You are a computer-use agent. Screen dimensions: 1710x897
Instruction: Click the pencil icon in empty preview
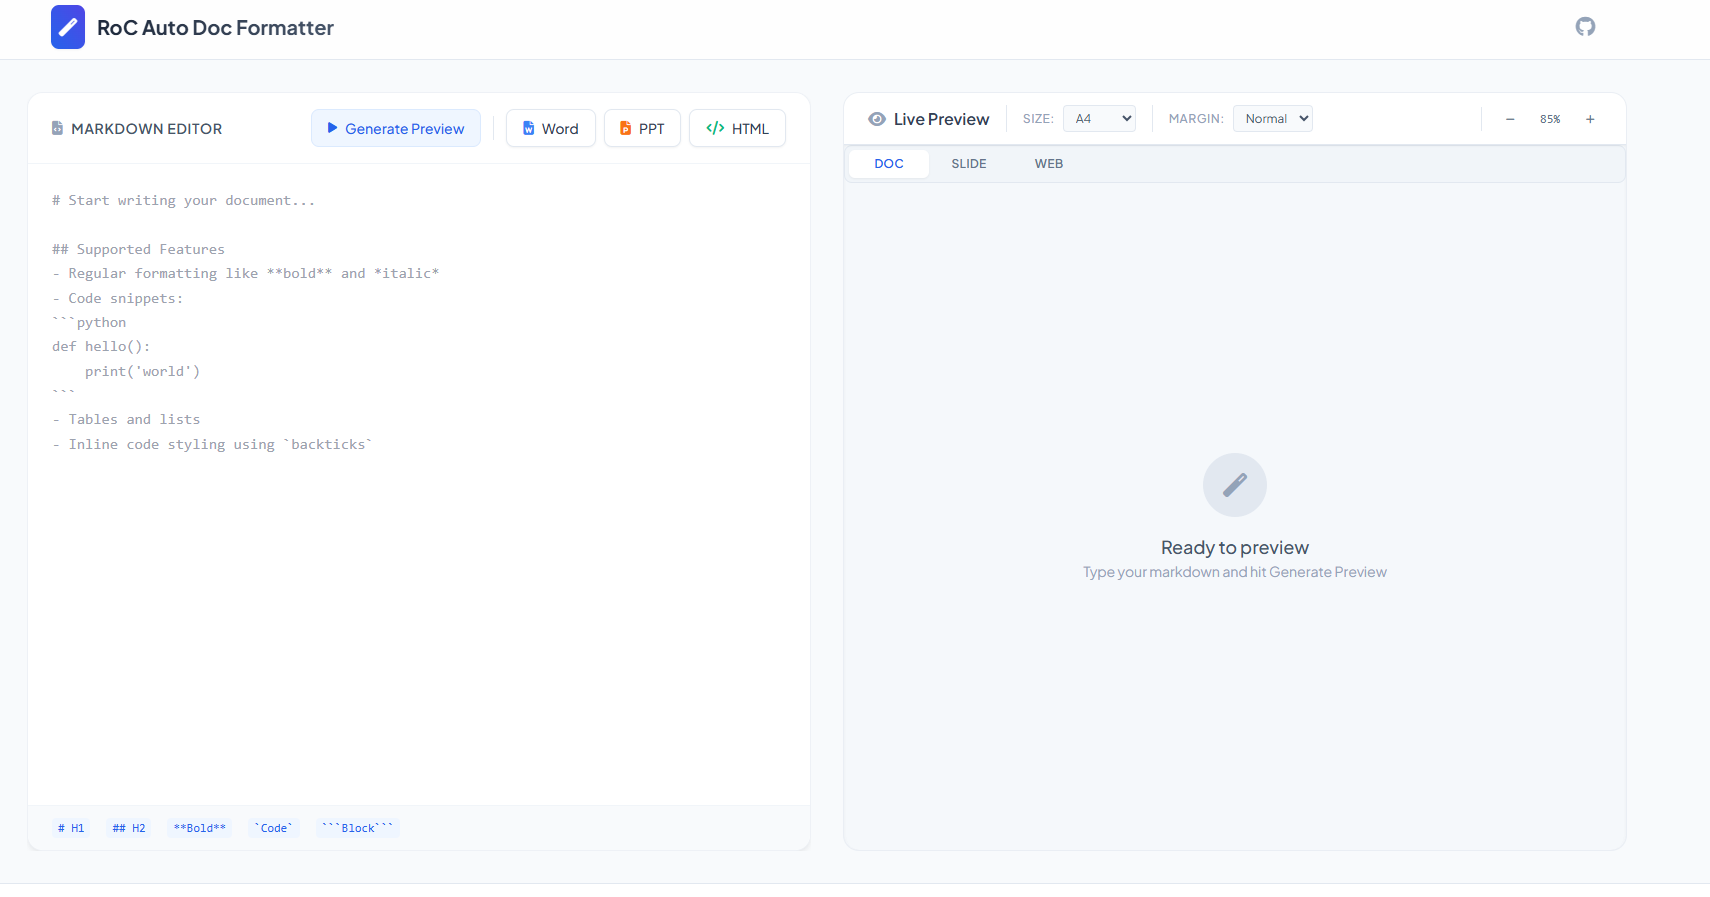(x=1234, y=485)
